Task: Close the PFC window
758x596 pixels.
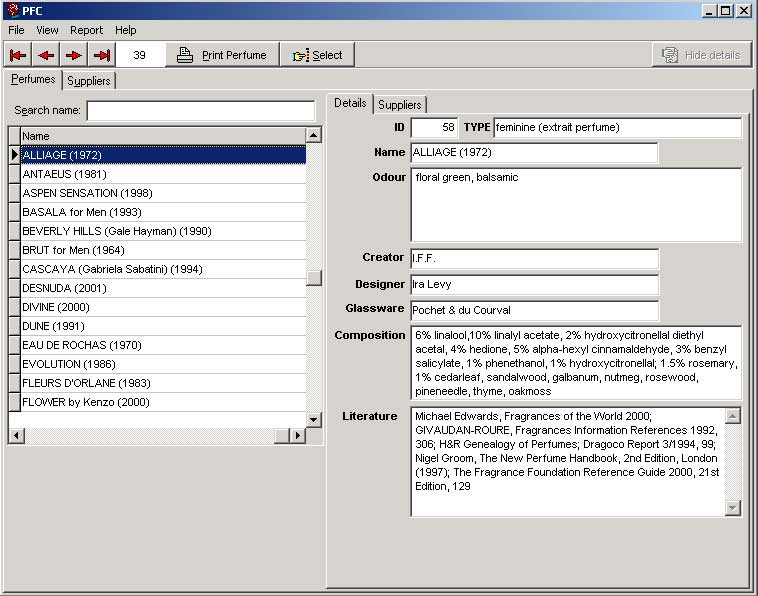Action: [x=743, y=11]
